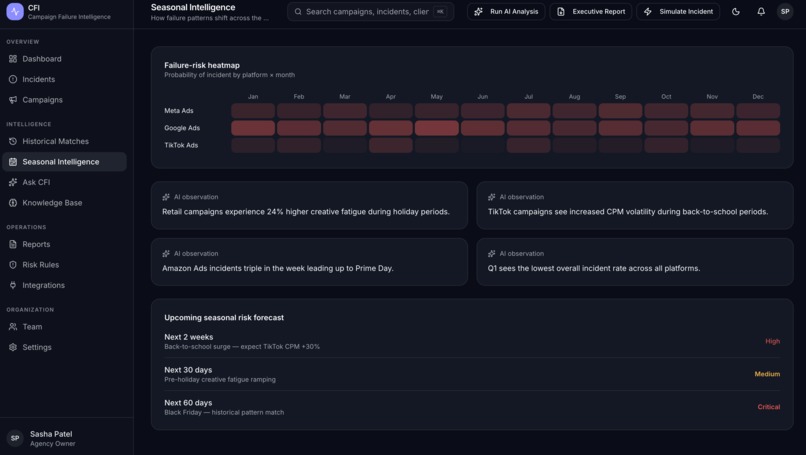The width and height of the screenshot is (806, 455).
Task: Select Google Ads January heatmap cell
Action: (x=253, y=128)
